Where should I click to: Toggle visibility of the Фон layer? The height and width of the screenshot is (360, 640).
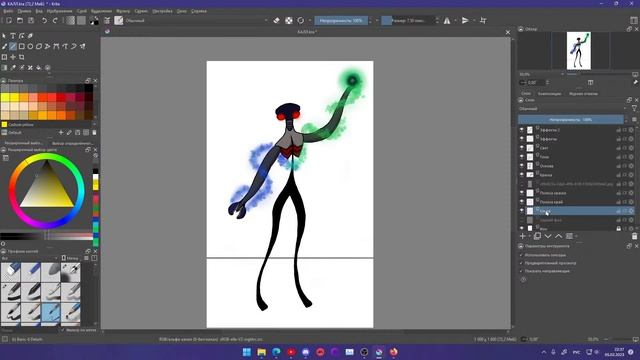click(x=522, y=228)
